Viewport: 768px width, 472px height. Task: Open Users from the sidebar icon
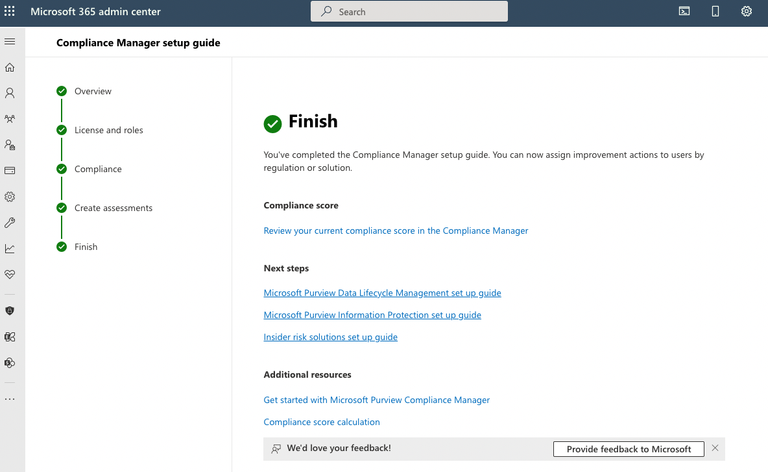click(10, 93)
